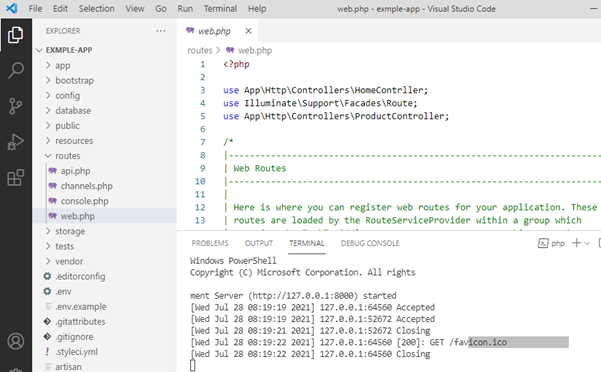Open the launch profile dropdown beside plus
Viewport: 601px width, 372px height.
coord(587,243)
